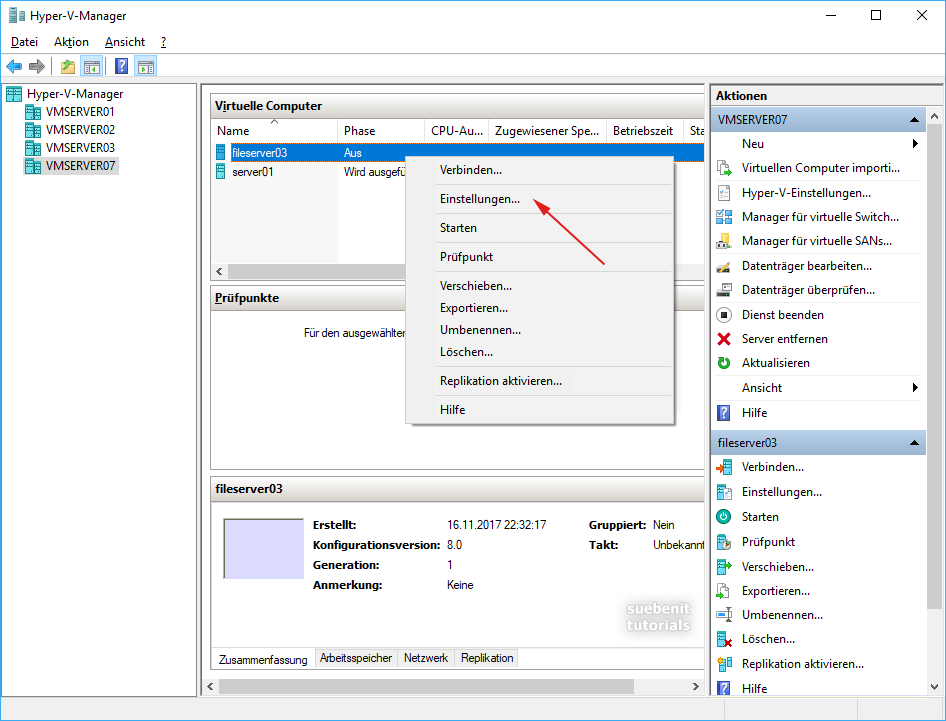946x721 pixels.
Task: Select the server01 row name
Action: [252, 172]
